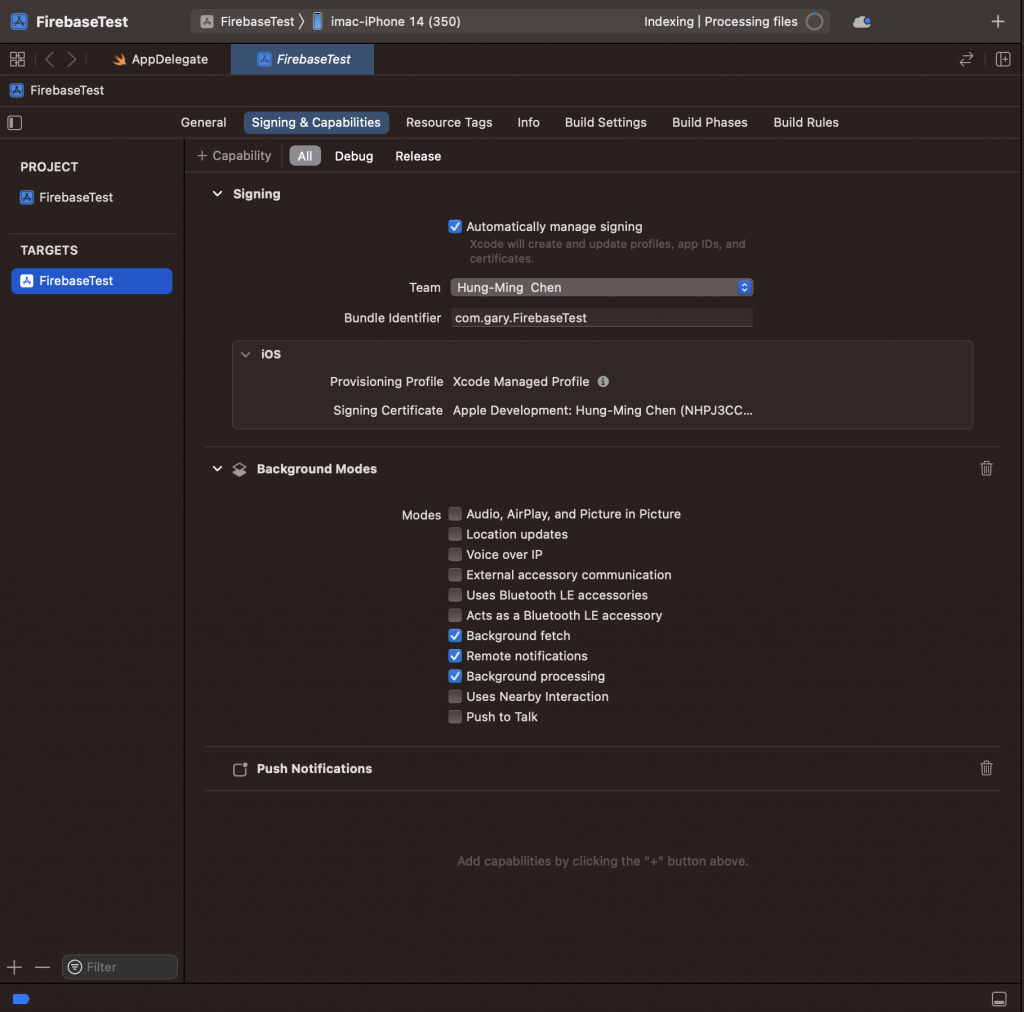
Task: Enable External accessory communication
Action: point(455,575)
